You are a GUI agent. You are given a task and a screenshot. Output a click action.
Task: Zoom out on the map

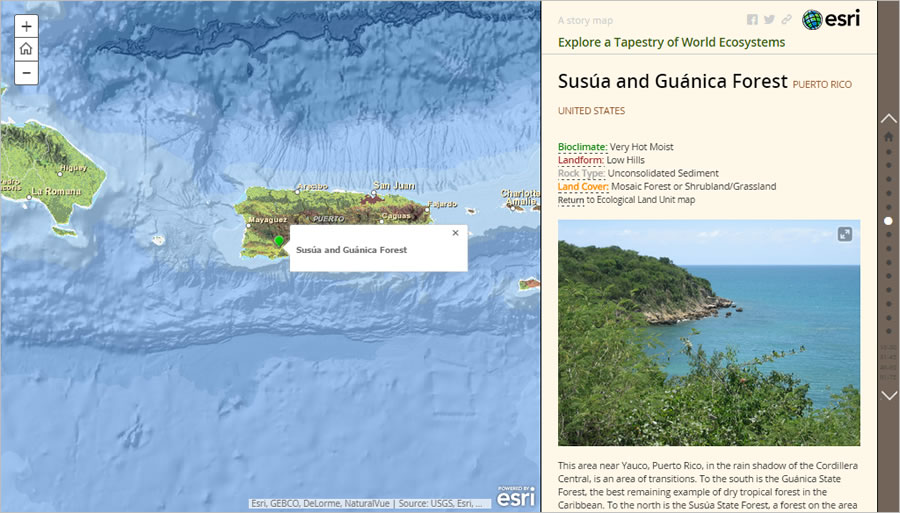pos(26,73)
